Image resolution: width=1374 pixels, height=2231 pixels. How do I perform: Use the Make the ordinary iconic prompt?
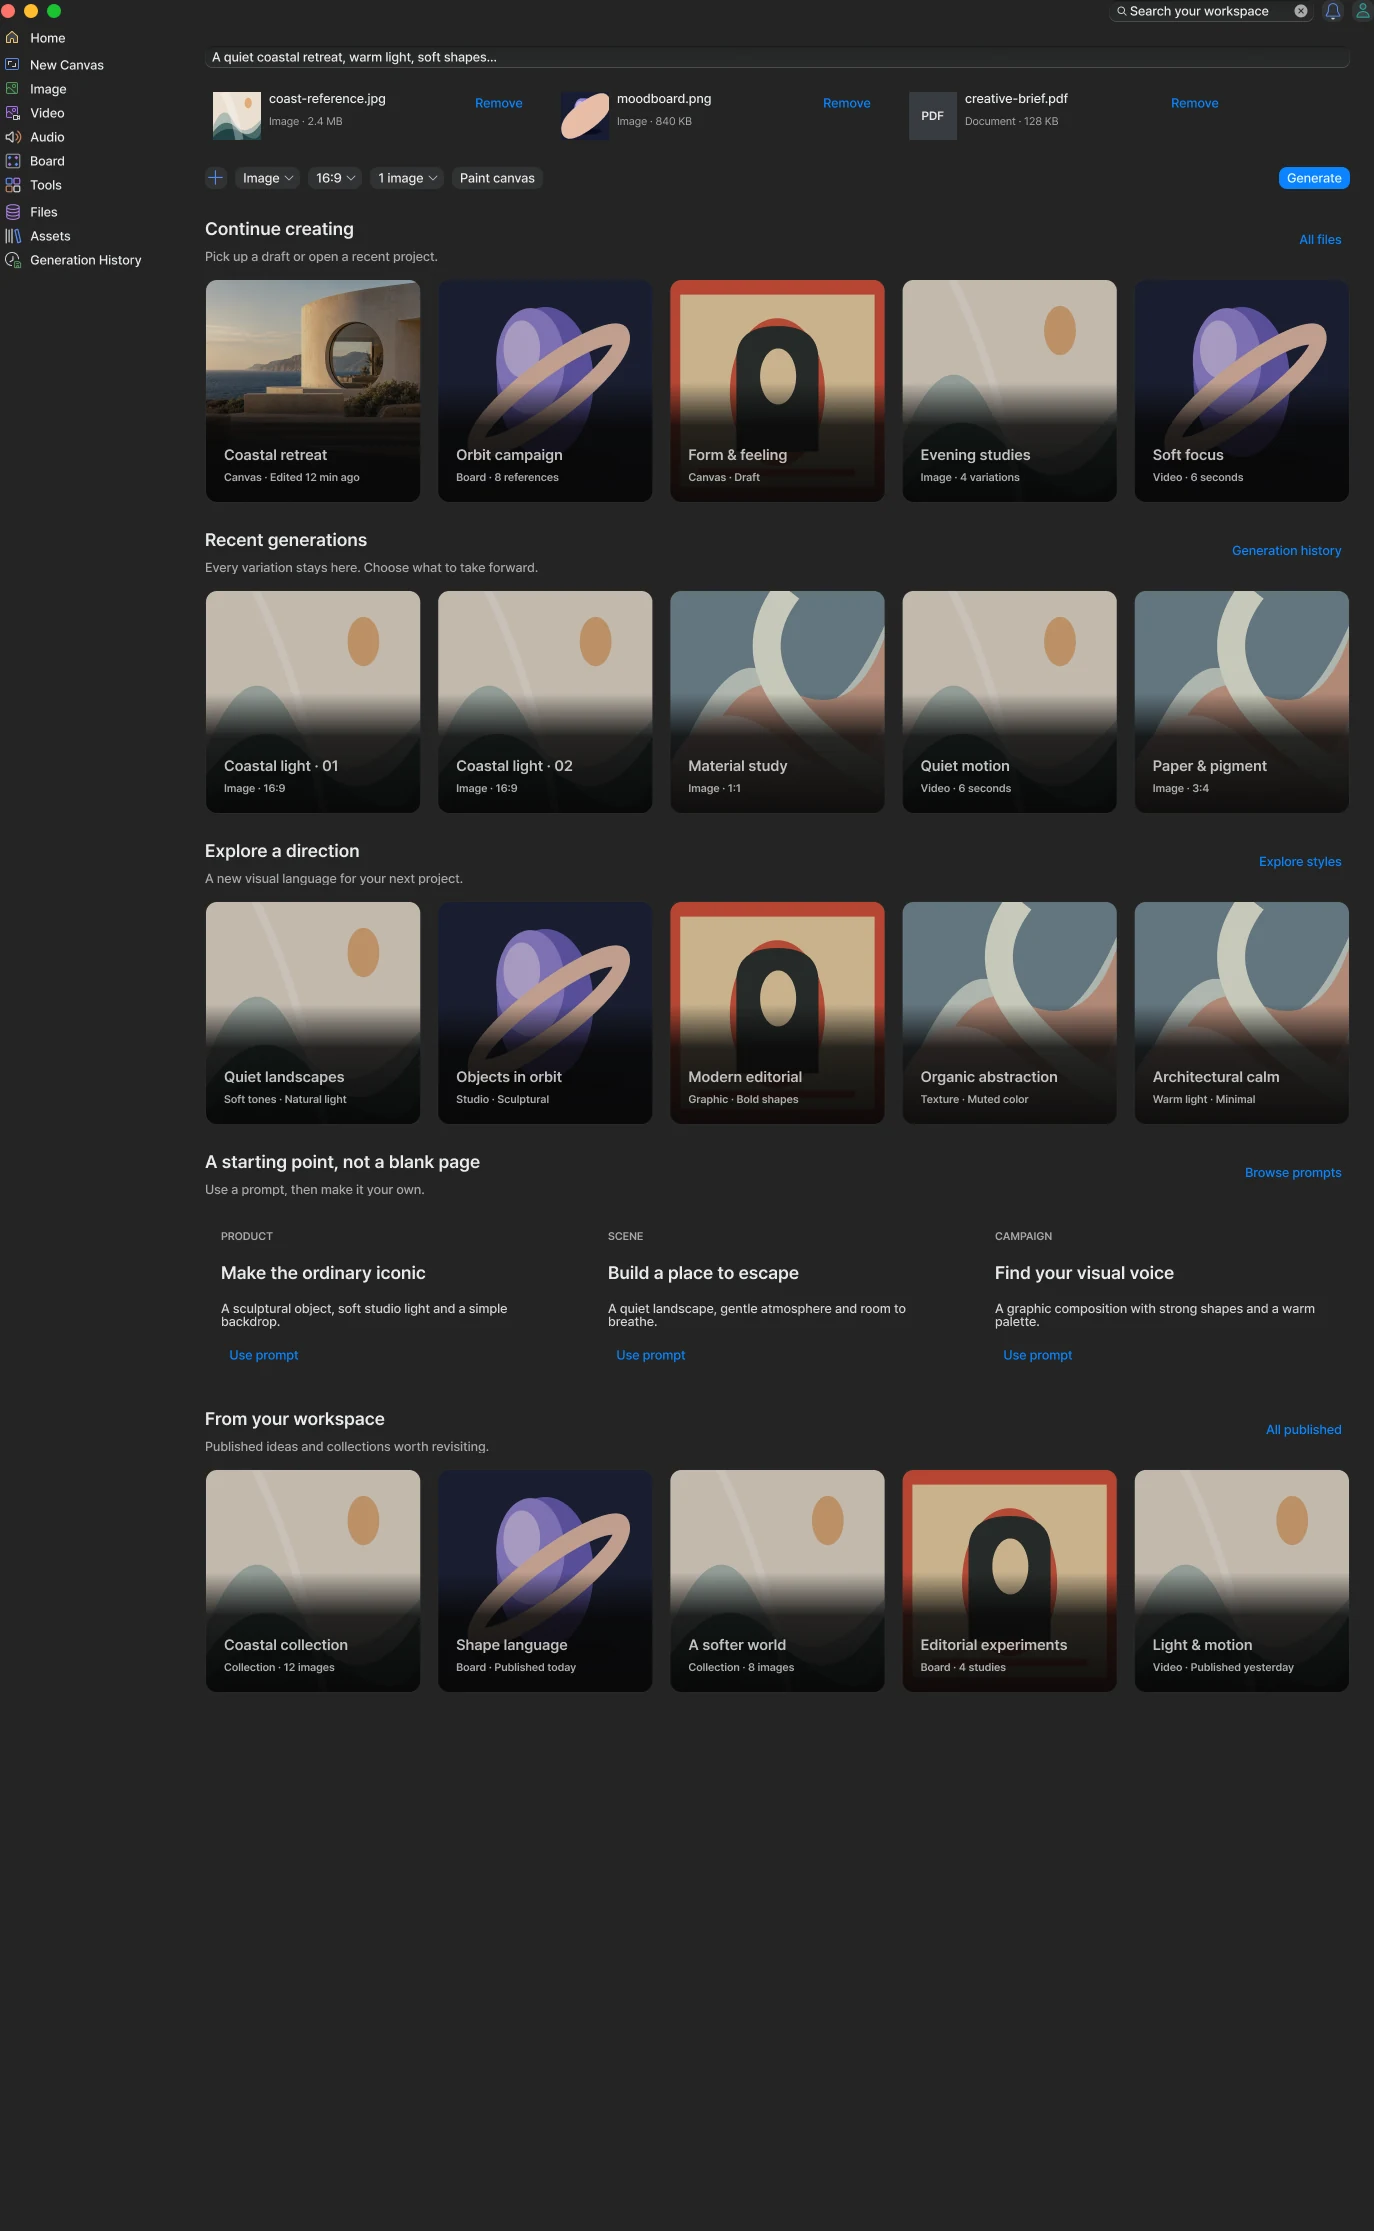click(x=264, y=1355)
